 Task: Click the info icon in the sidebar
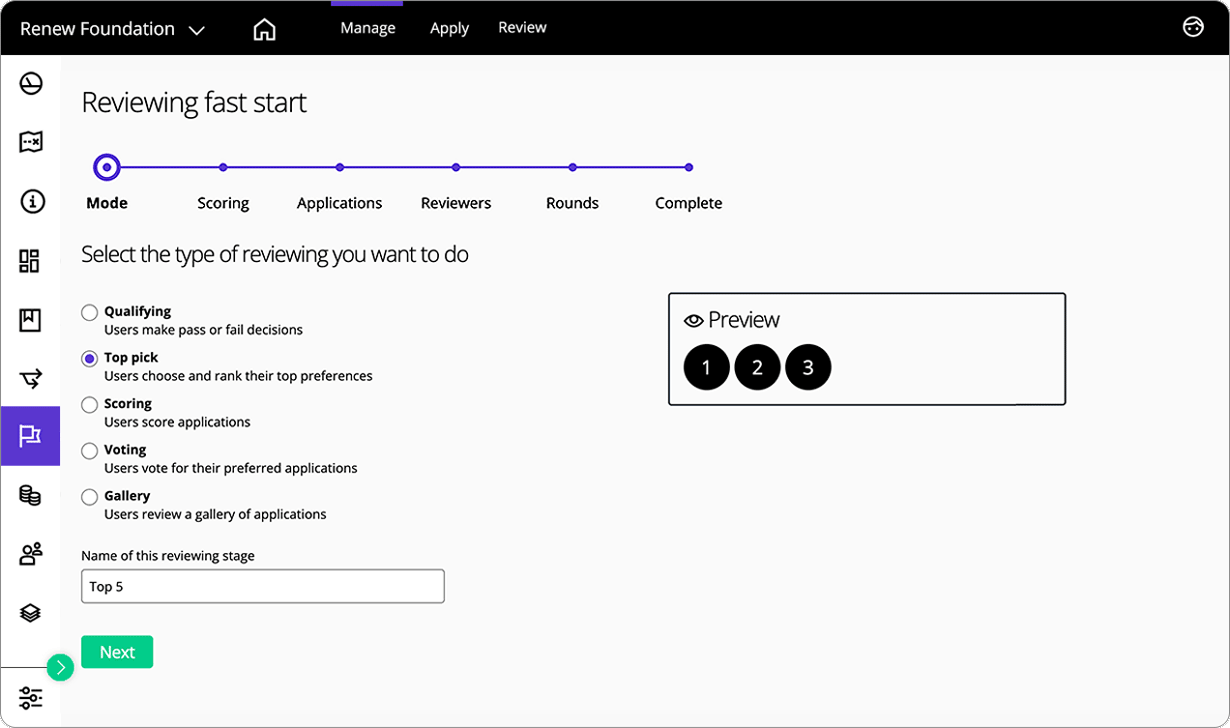coord(31,201)
